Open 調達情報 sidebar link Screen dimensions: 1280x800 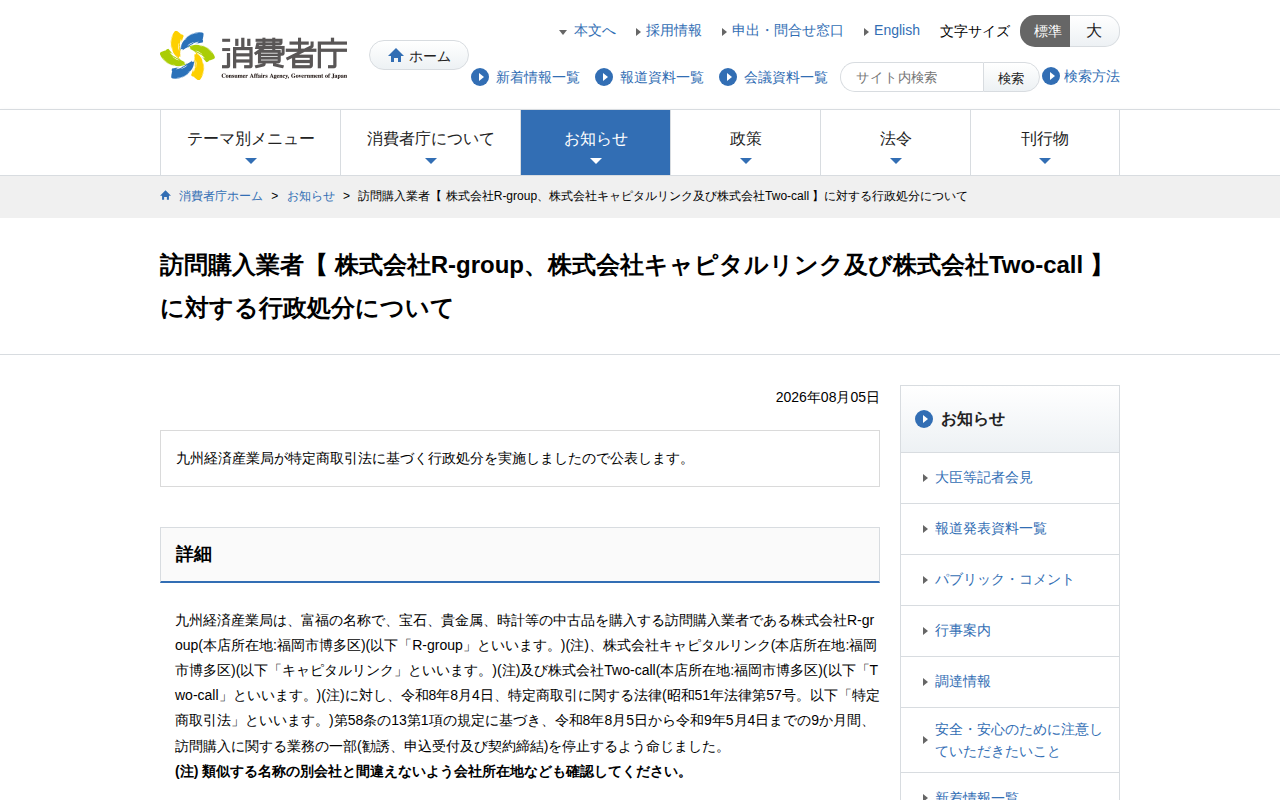pyautogui.click(x=1010, y=682)
